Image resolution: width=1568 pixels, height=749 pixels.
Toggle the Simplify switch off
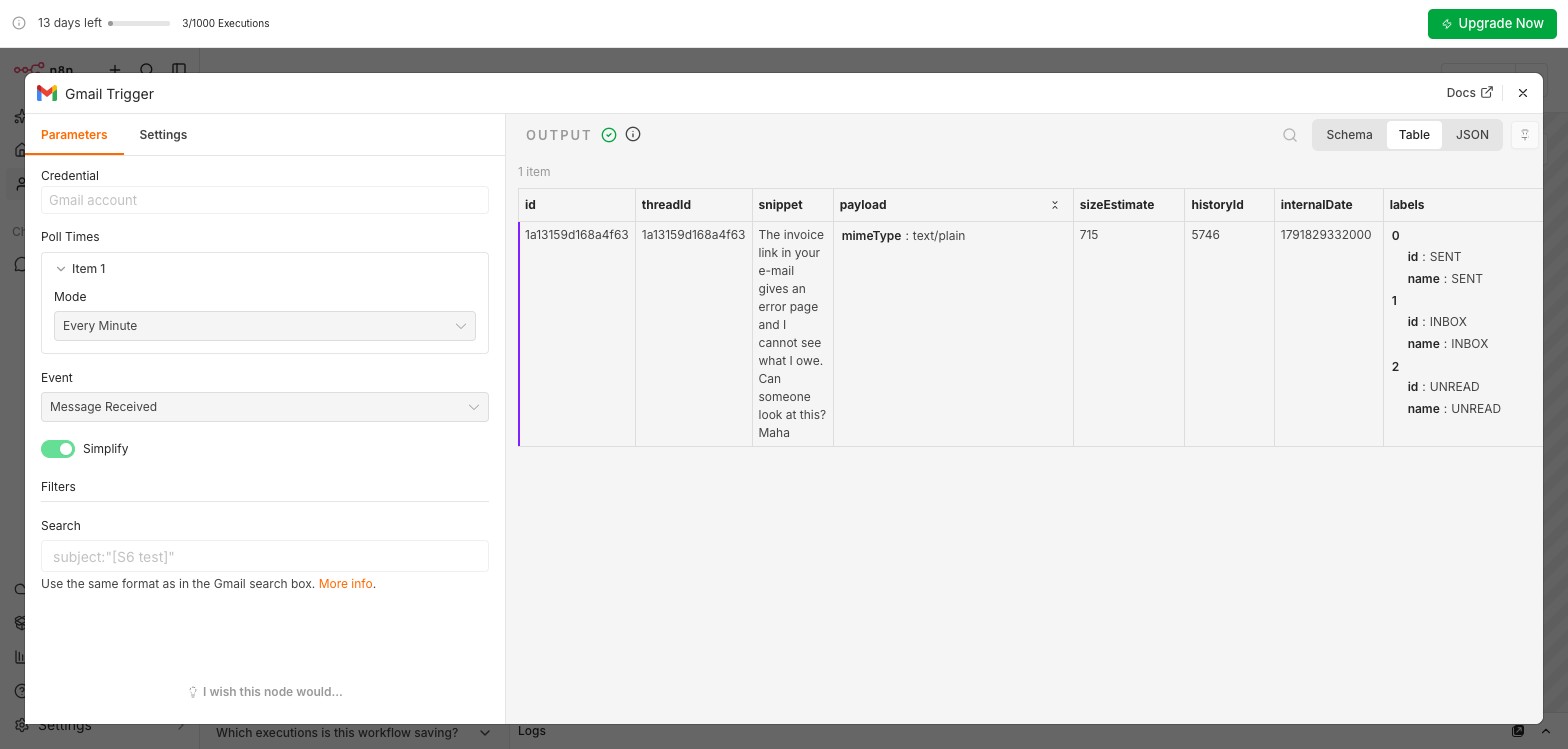click(x=58, y=449)
